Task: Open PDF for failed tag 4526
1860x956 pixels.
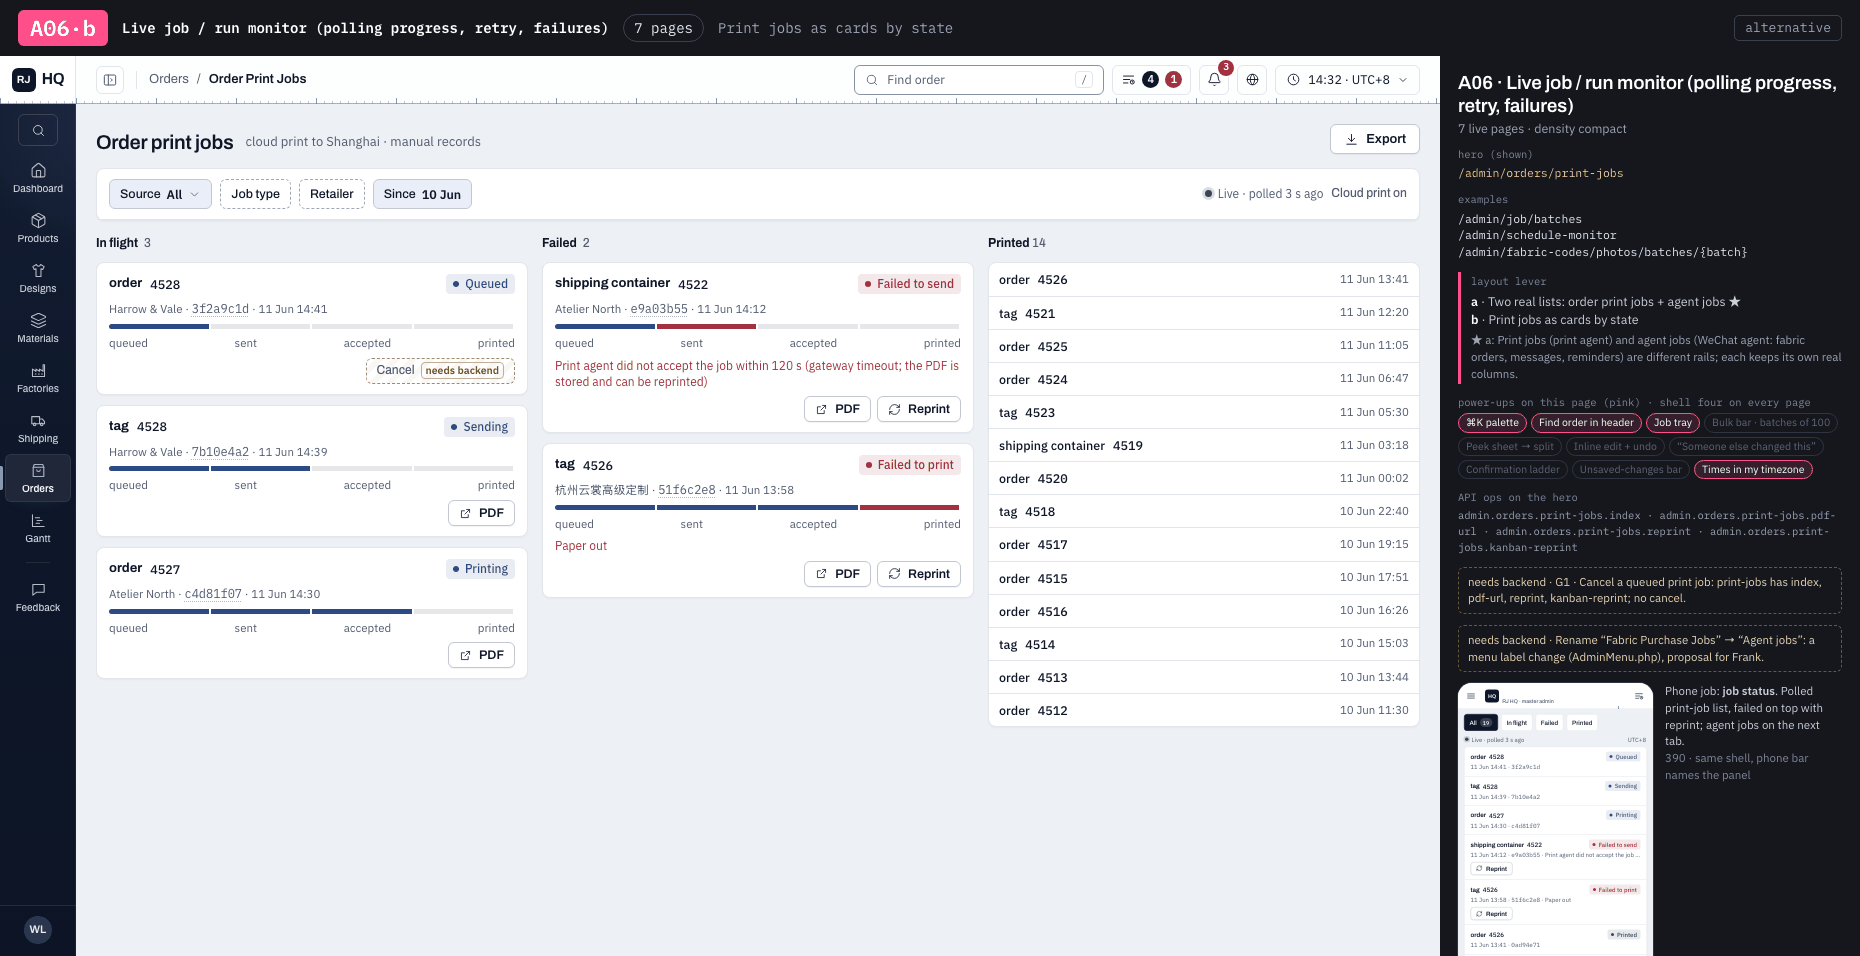Action: (x=838, y=574)
